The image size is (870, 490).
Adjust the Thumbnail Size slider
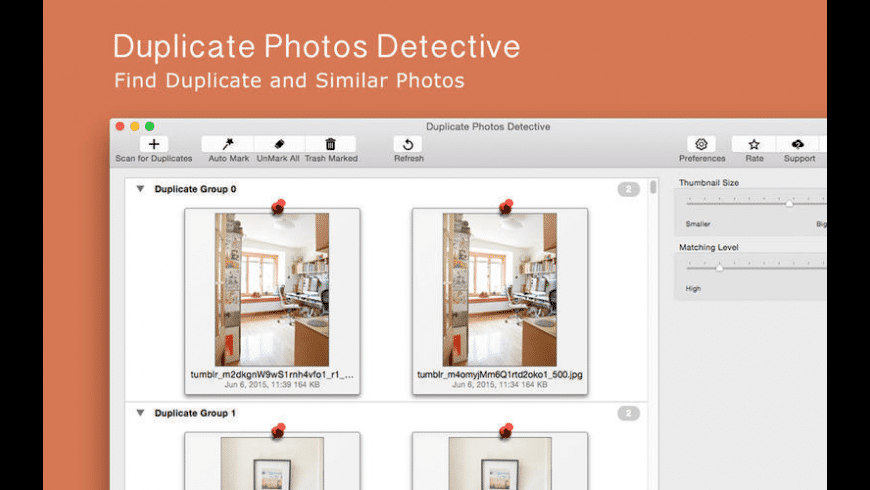point(789,203)
